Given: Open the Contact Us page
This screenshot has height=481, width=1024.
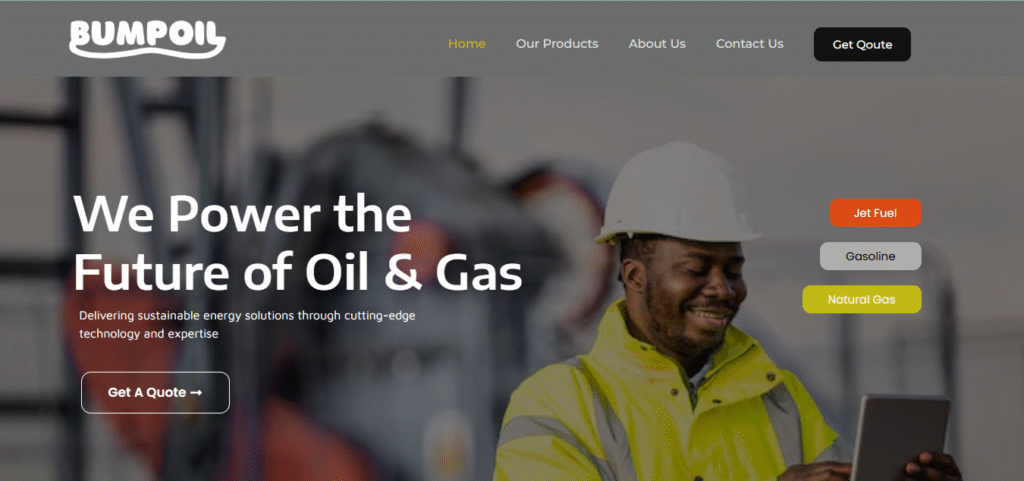Looking at the screenshot, I should (750, 44).
